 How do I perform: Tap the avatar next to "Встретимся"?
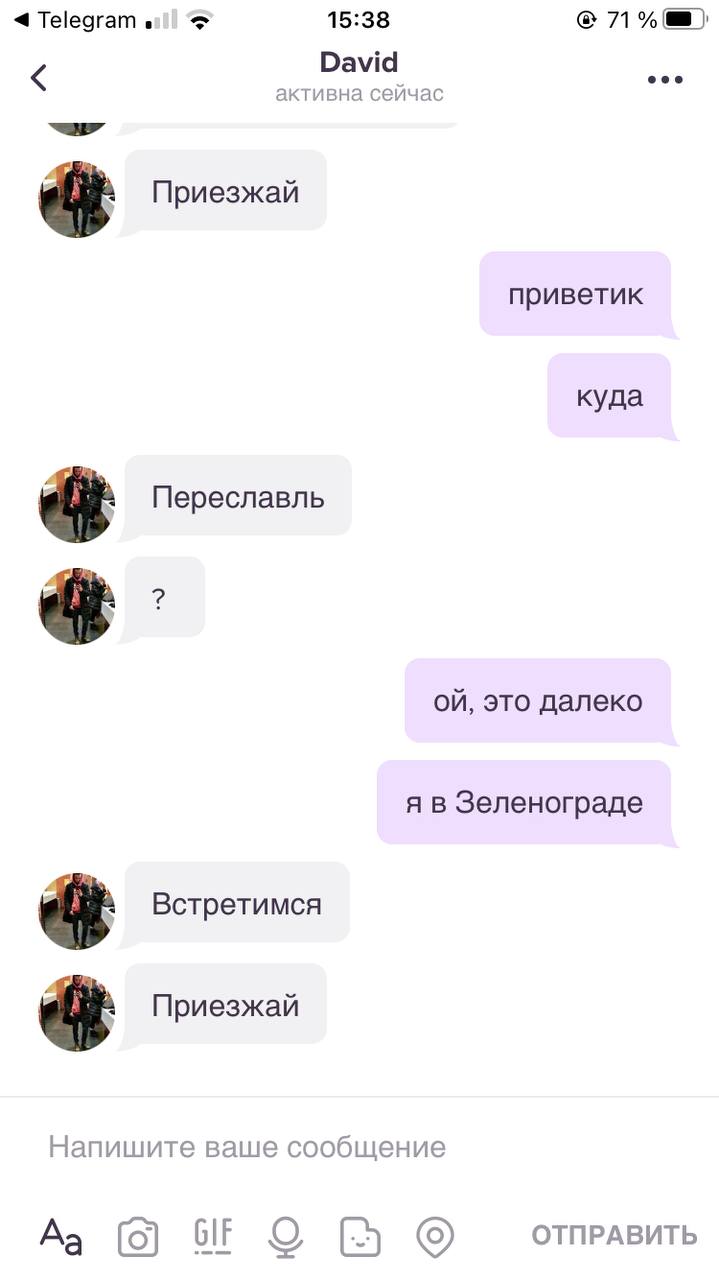coord(77,911)
